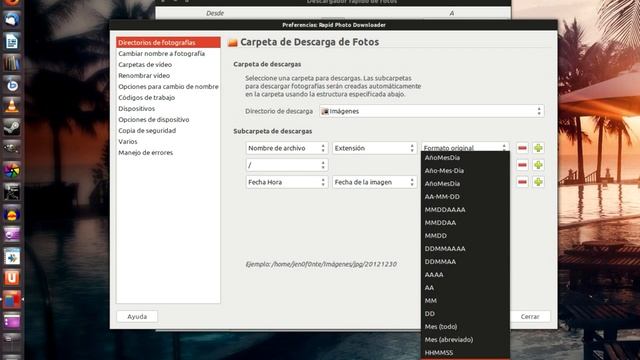Open the bookshelf library app in dock
This screenshot has width=640, height=360.
(11, 63)
